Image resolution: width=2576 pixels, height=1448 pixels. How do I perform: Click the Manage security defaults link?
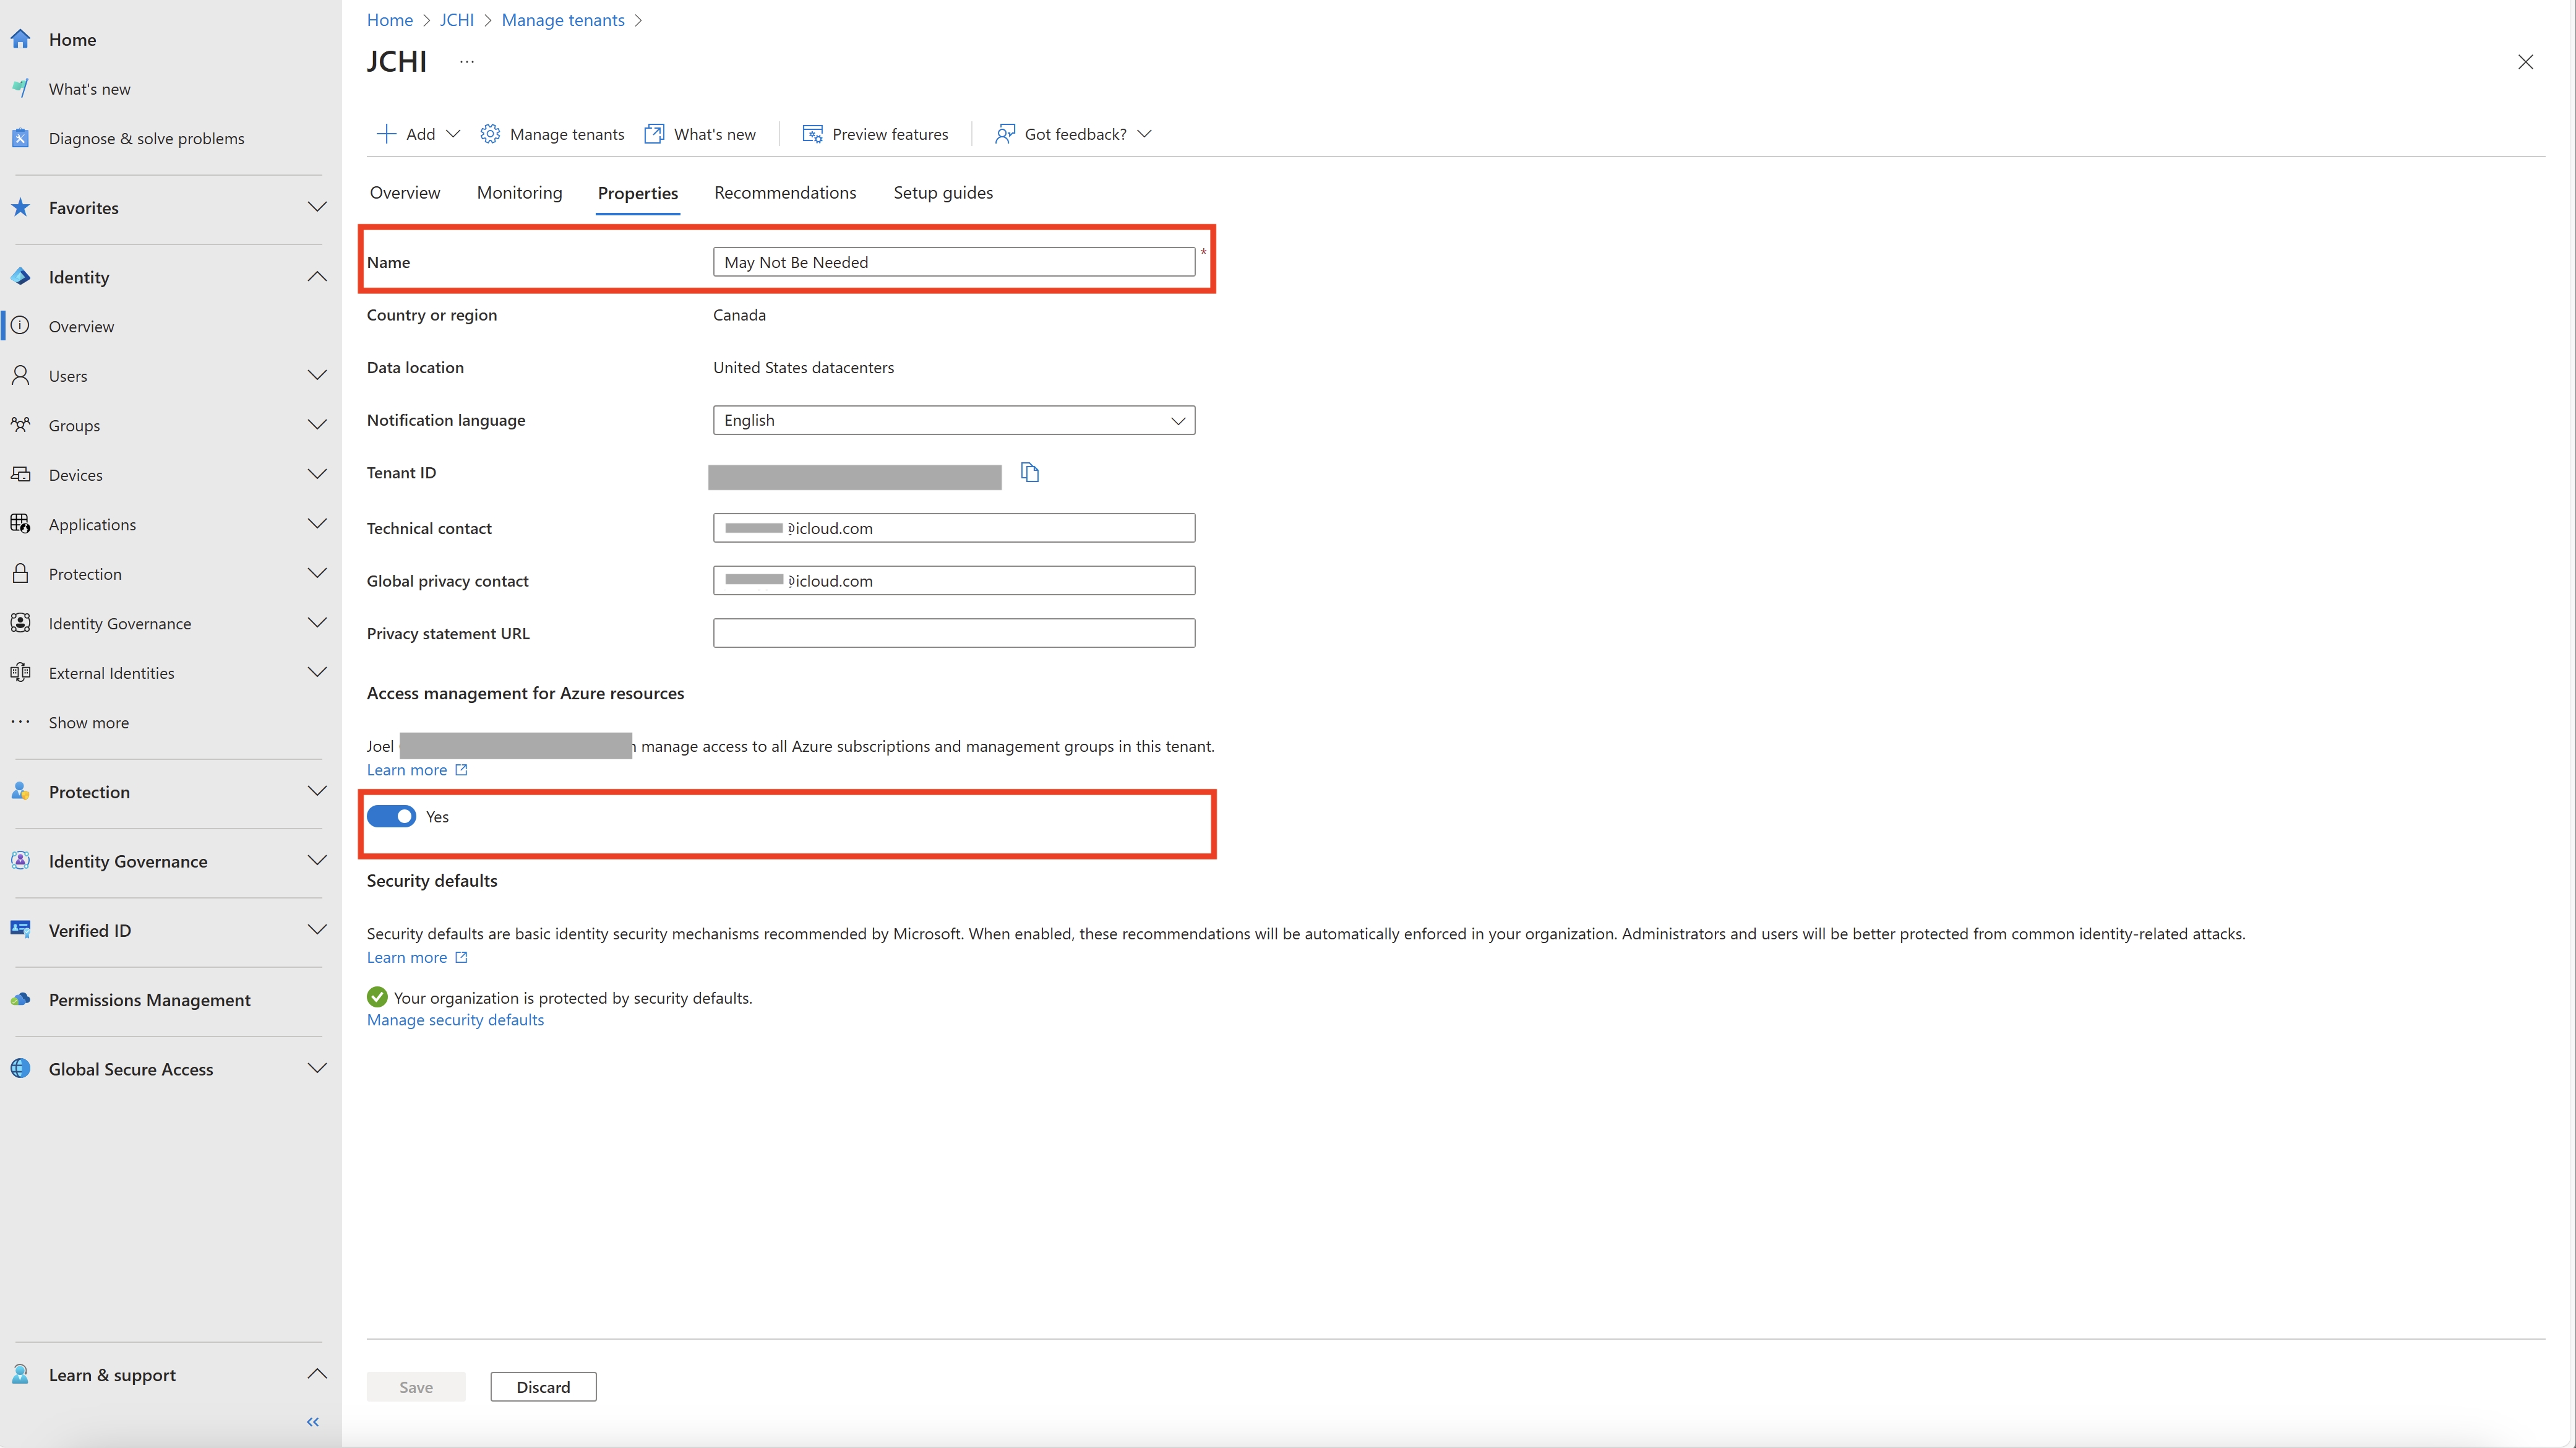(455, 1019)
